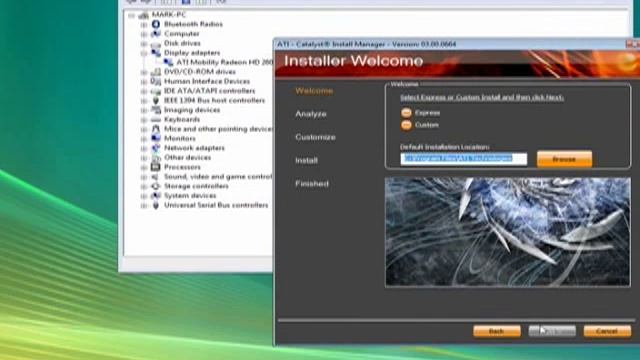640x360 pixels.
Task: Click the Sound, video and game controllers icon
Action: 156,177
